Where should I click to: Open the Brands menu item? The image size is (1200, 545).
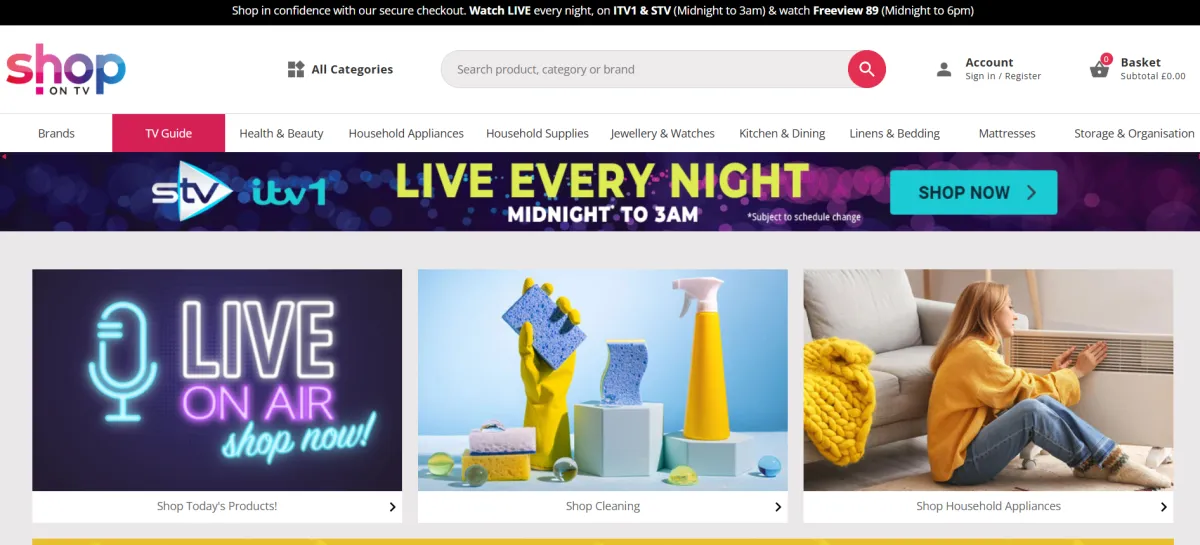click(56, 133)
